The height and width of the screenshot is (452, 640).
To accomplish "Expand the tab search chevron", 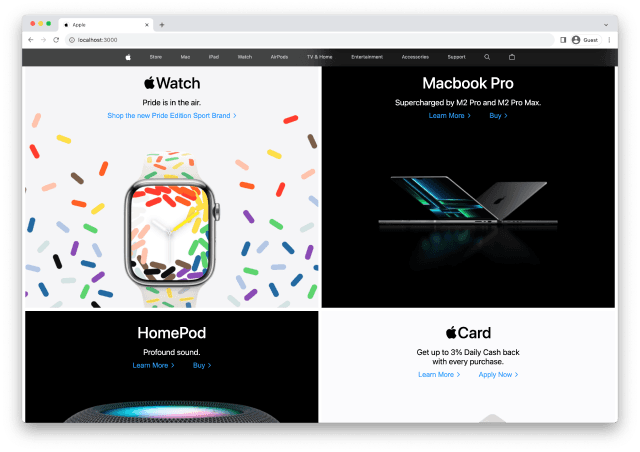I will point(606,25).
